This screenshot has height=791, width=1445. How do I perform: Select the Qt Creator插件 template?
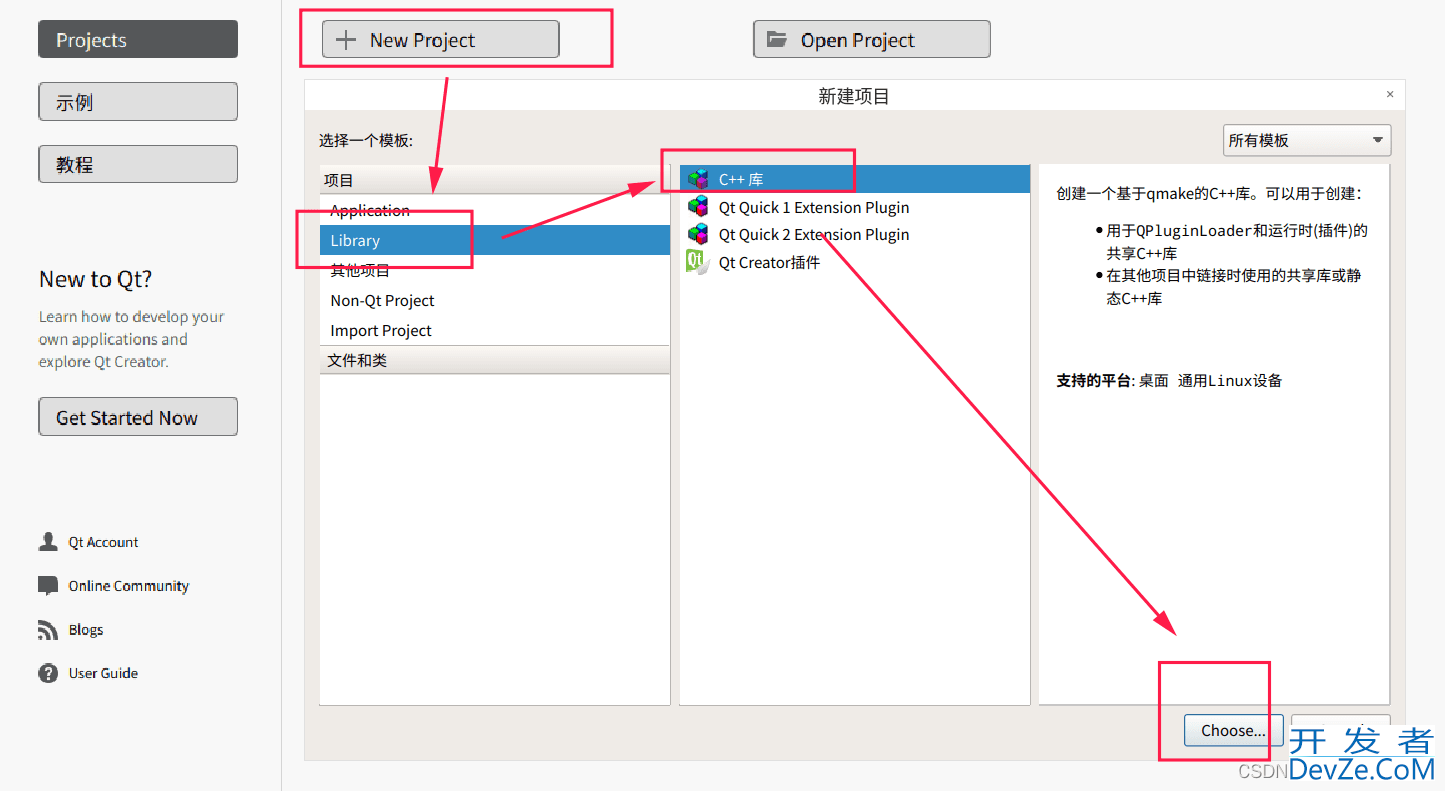(855, 262)
